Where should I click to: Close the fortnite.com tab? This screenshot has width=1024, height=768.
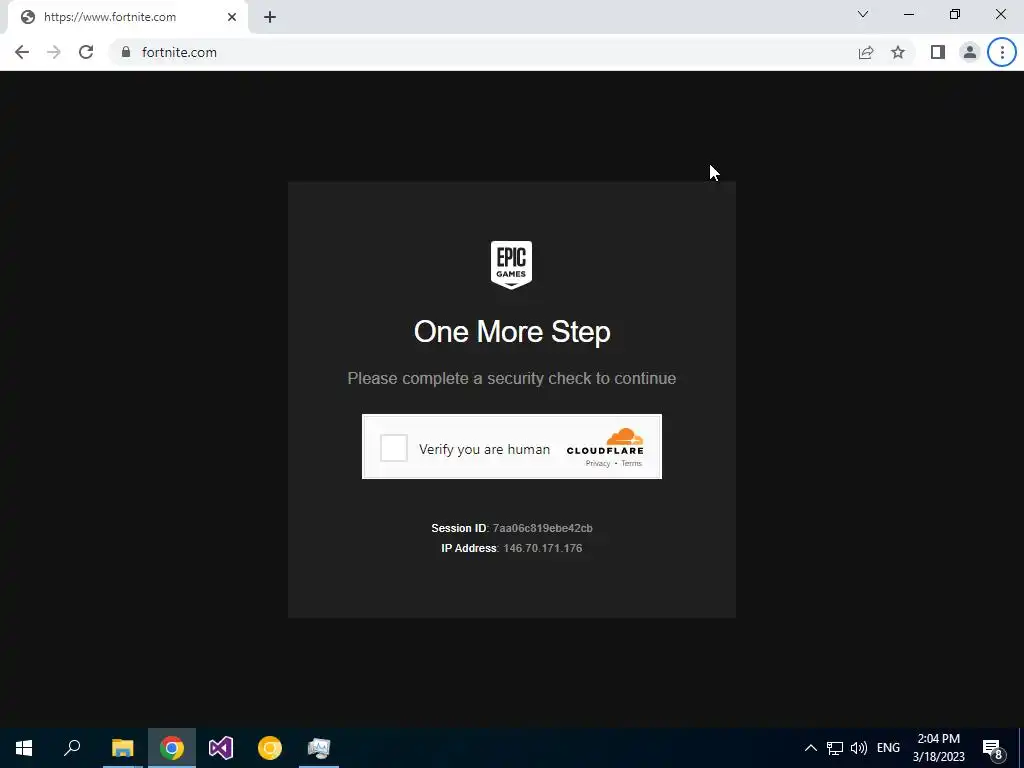tap(232, 17)
